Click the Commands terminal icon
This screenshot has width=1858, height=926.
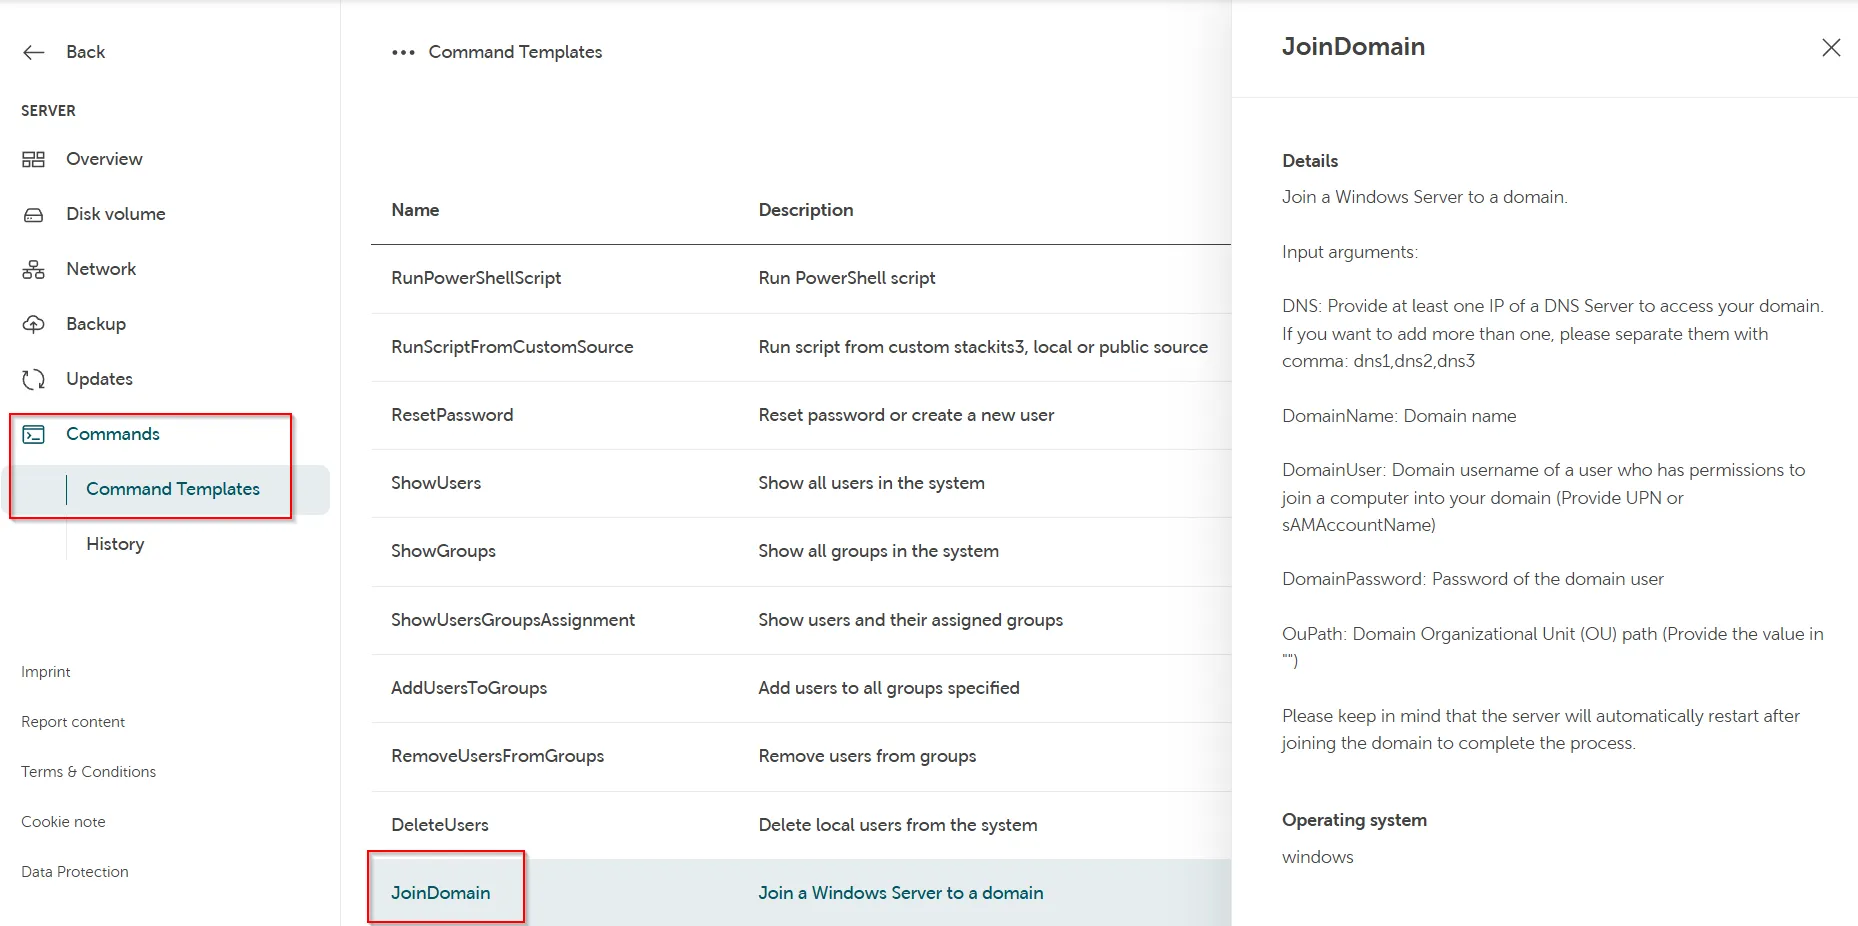[33, 433]
